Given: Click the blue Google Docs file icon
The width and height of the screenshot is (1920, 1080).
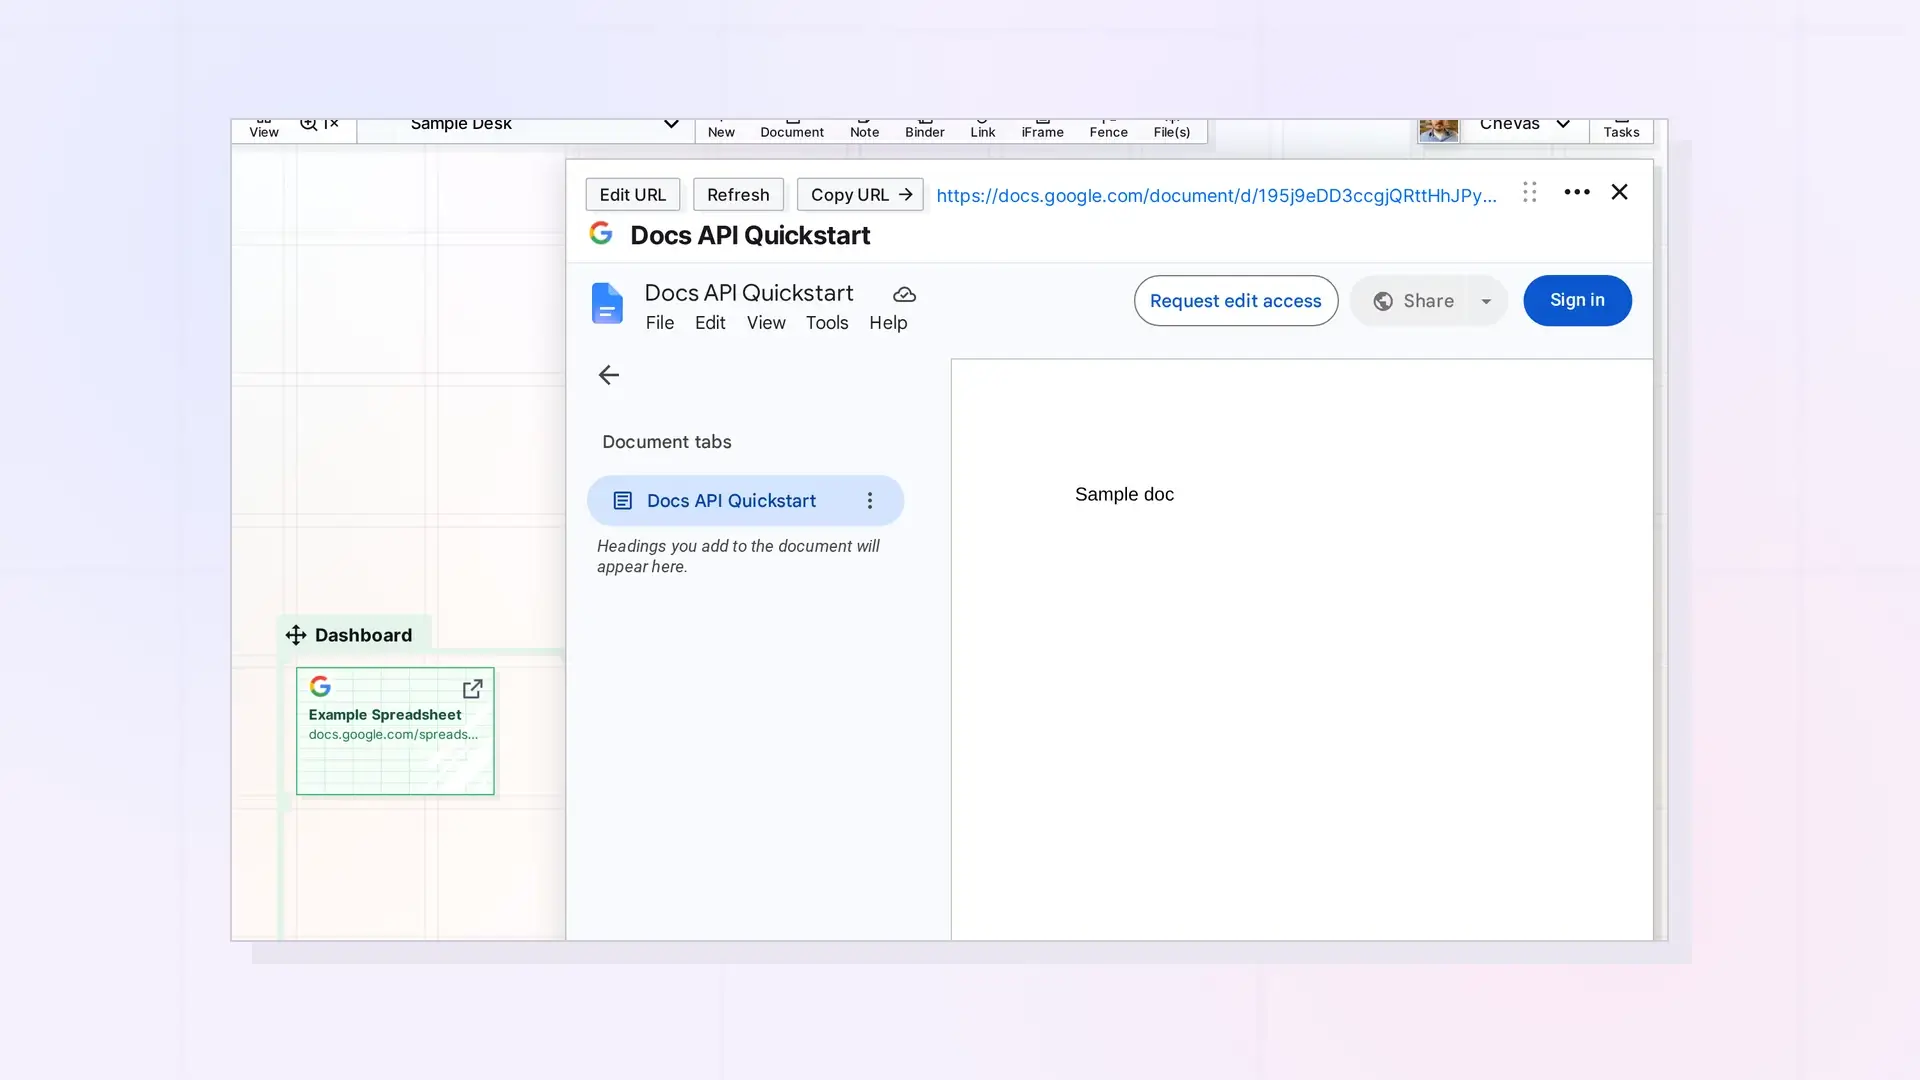Looking at the screenshot, I should click(x=607, y=303).
